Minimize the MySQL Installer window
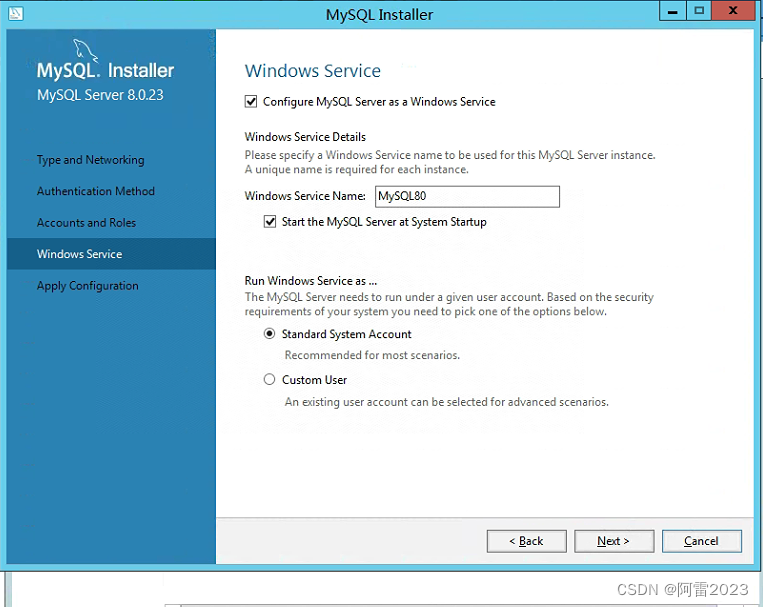 click(672, 11)
